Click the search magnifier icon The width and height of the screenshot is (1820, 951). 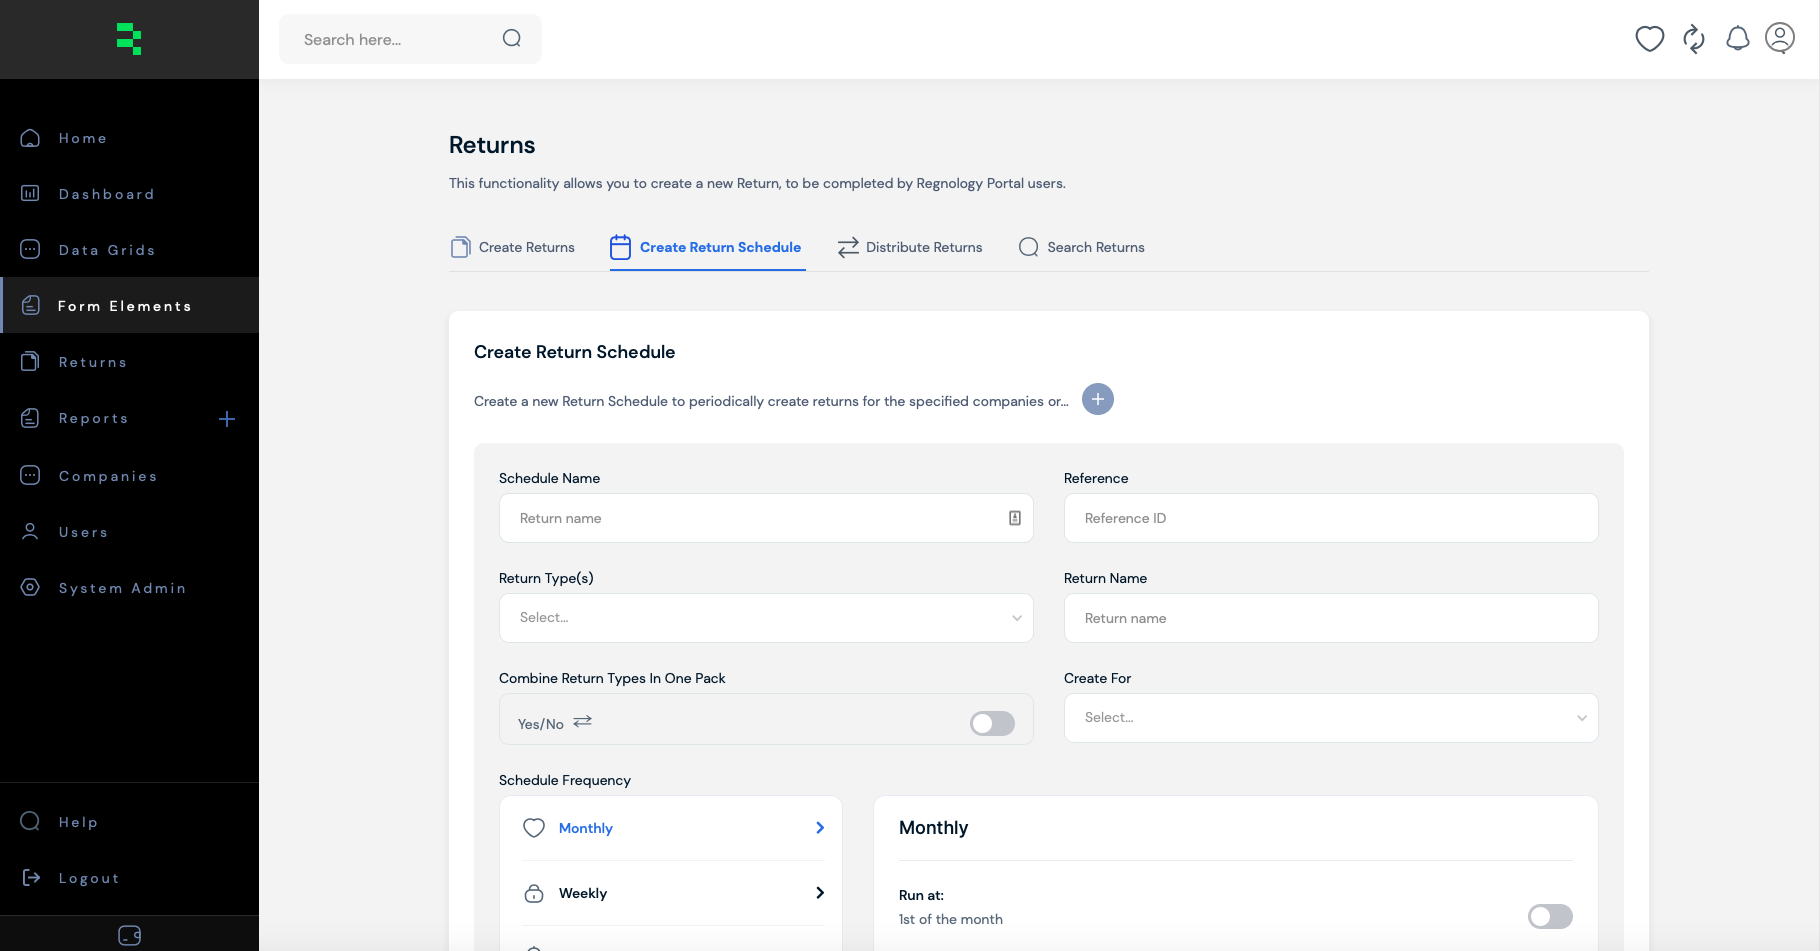tap(511, 39)
